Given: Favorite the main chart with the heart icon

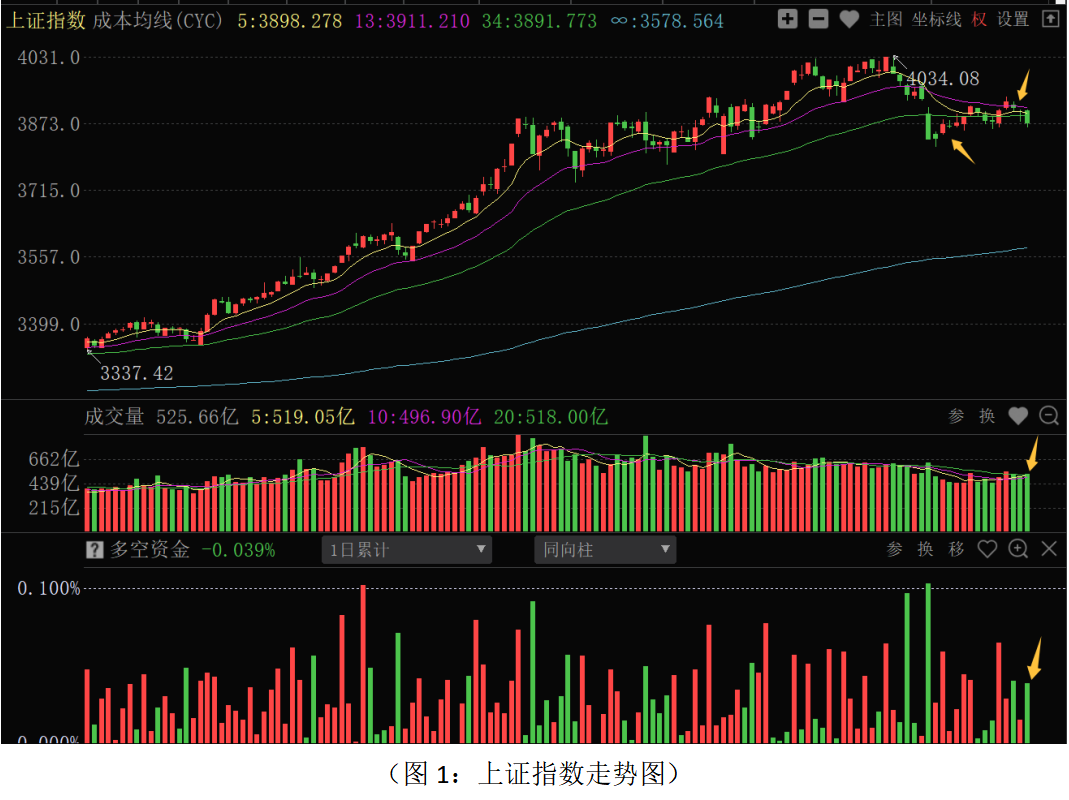Looking at the screenshot, I should (x=849, y=19).
